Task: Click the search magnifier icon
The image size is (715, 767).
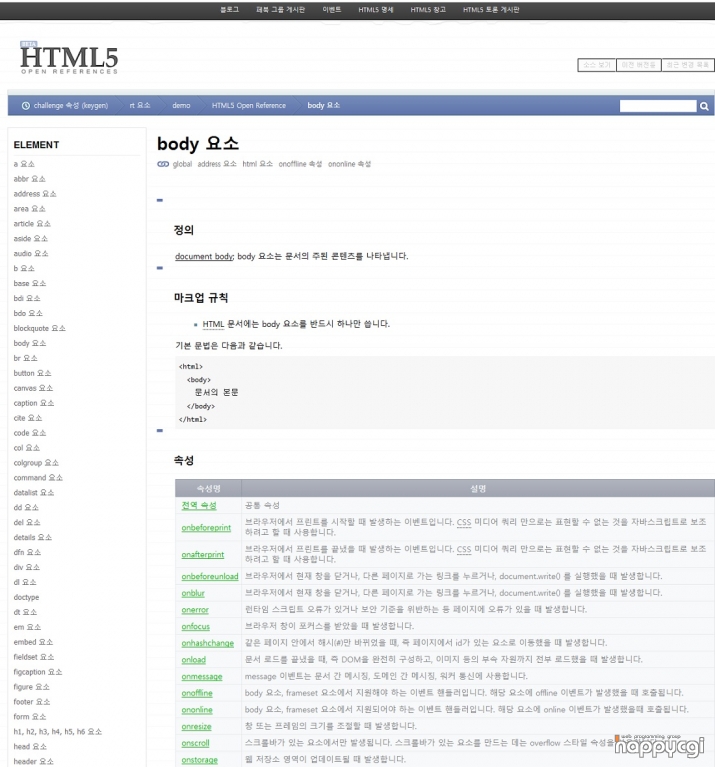Action: coord(704,106)
